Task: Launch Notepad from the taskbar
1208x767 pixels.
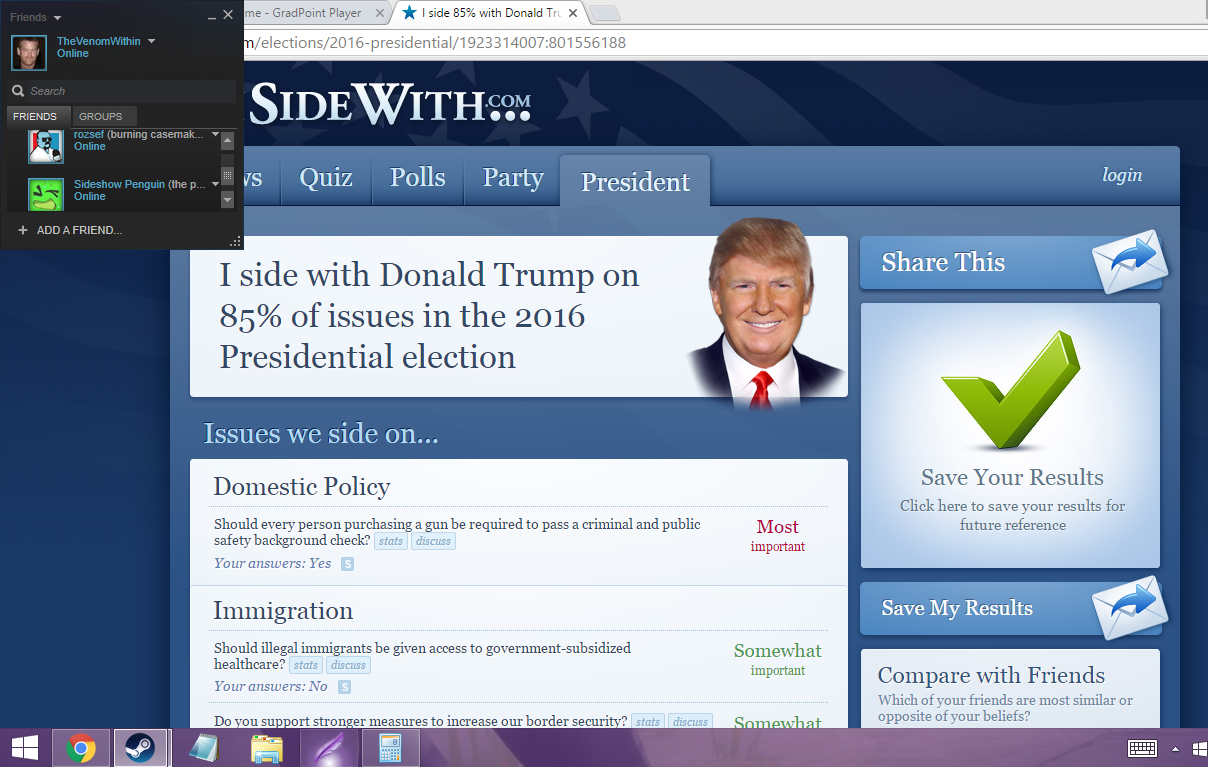Action: [x=205, y=748]
